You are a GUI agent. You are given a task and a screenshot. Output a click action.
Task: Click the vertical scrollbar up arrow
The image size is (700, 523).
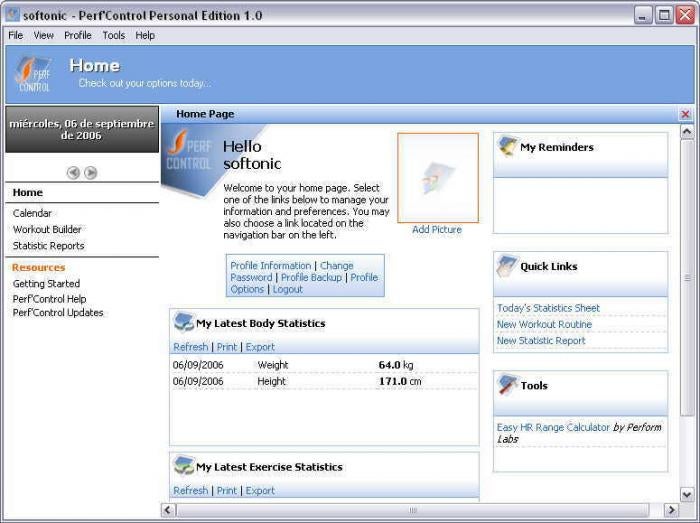click(x=687, y=131)
